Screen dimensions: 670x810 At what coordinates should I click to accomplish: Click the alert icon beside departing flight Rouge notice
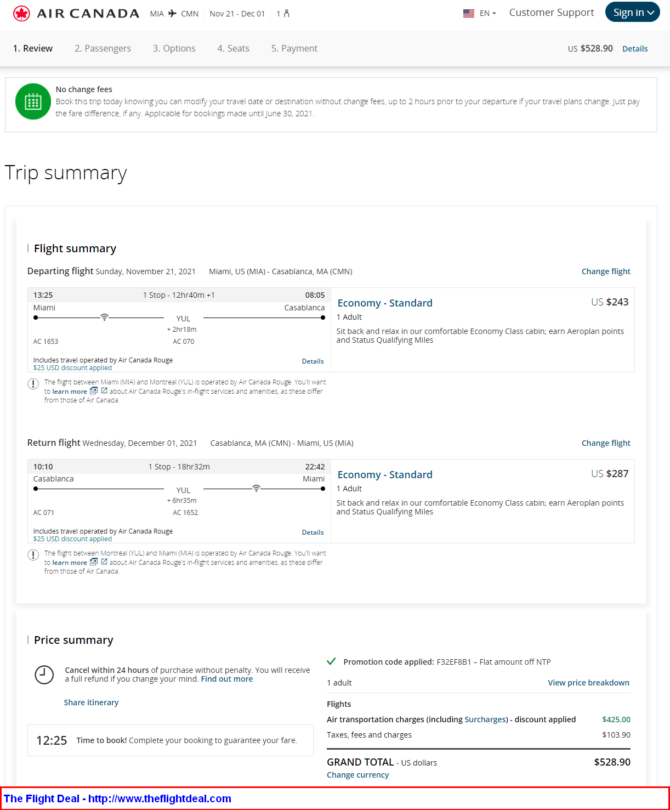33,384
